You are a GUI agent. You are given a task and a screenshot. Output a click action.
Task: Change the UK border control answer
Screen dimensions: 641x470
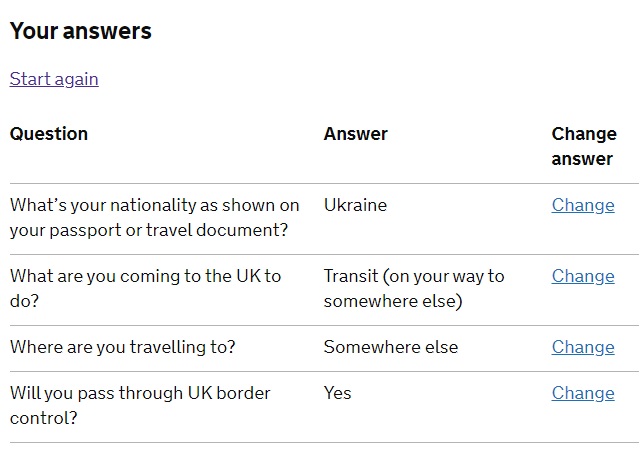point(583,393)
